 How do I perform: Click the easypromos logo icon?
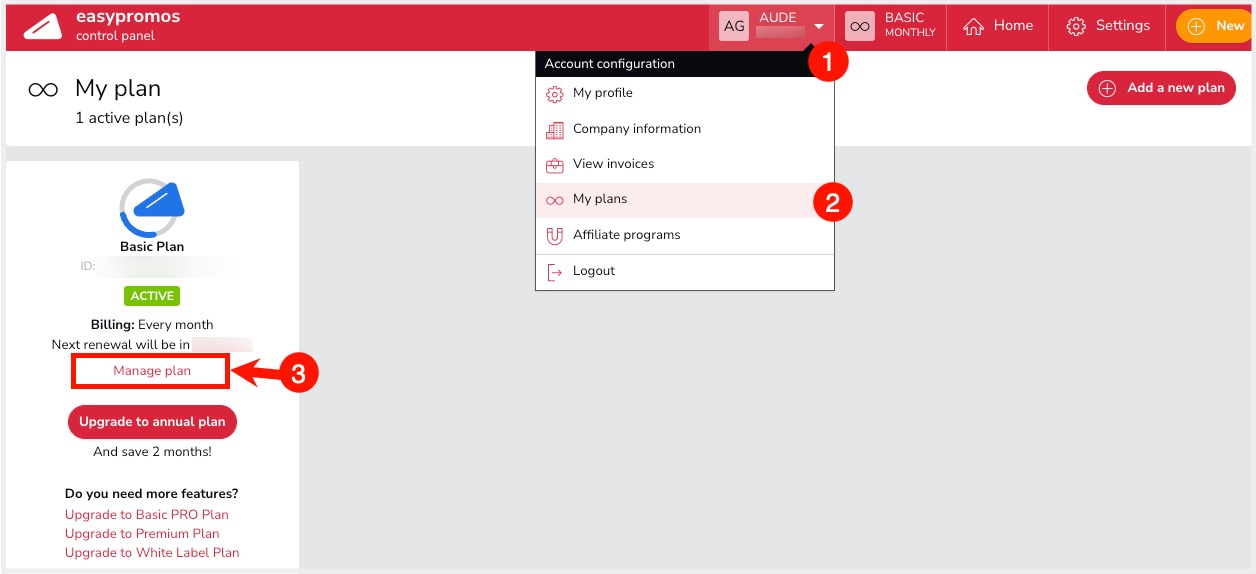pos(43,26)
